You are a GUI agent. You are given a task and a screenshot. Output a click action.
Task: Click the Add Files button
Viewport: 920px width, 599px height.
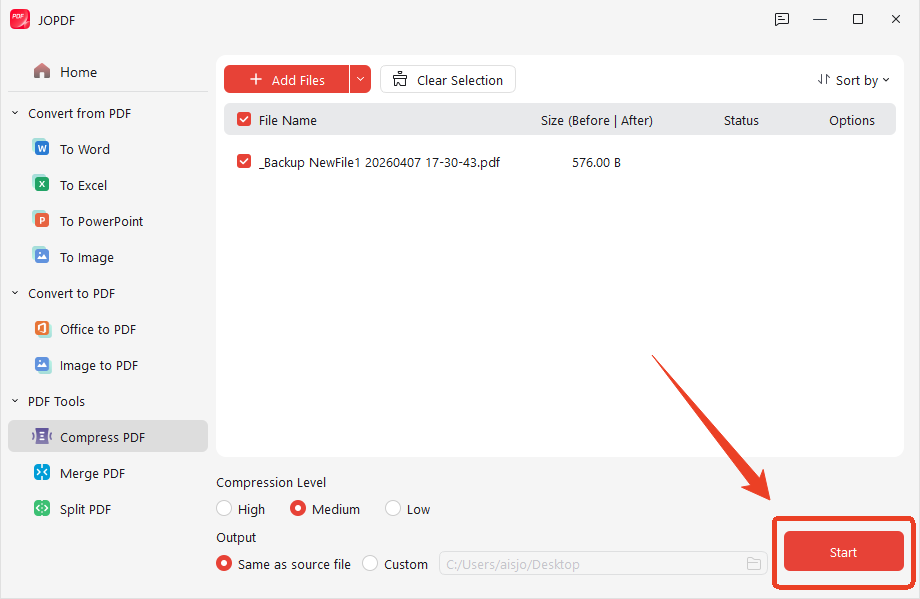286,79
